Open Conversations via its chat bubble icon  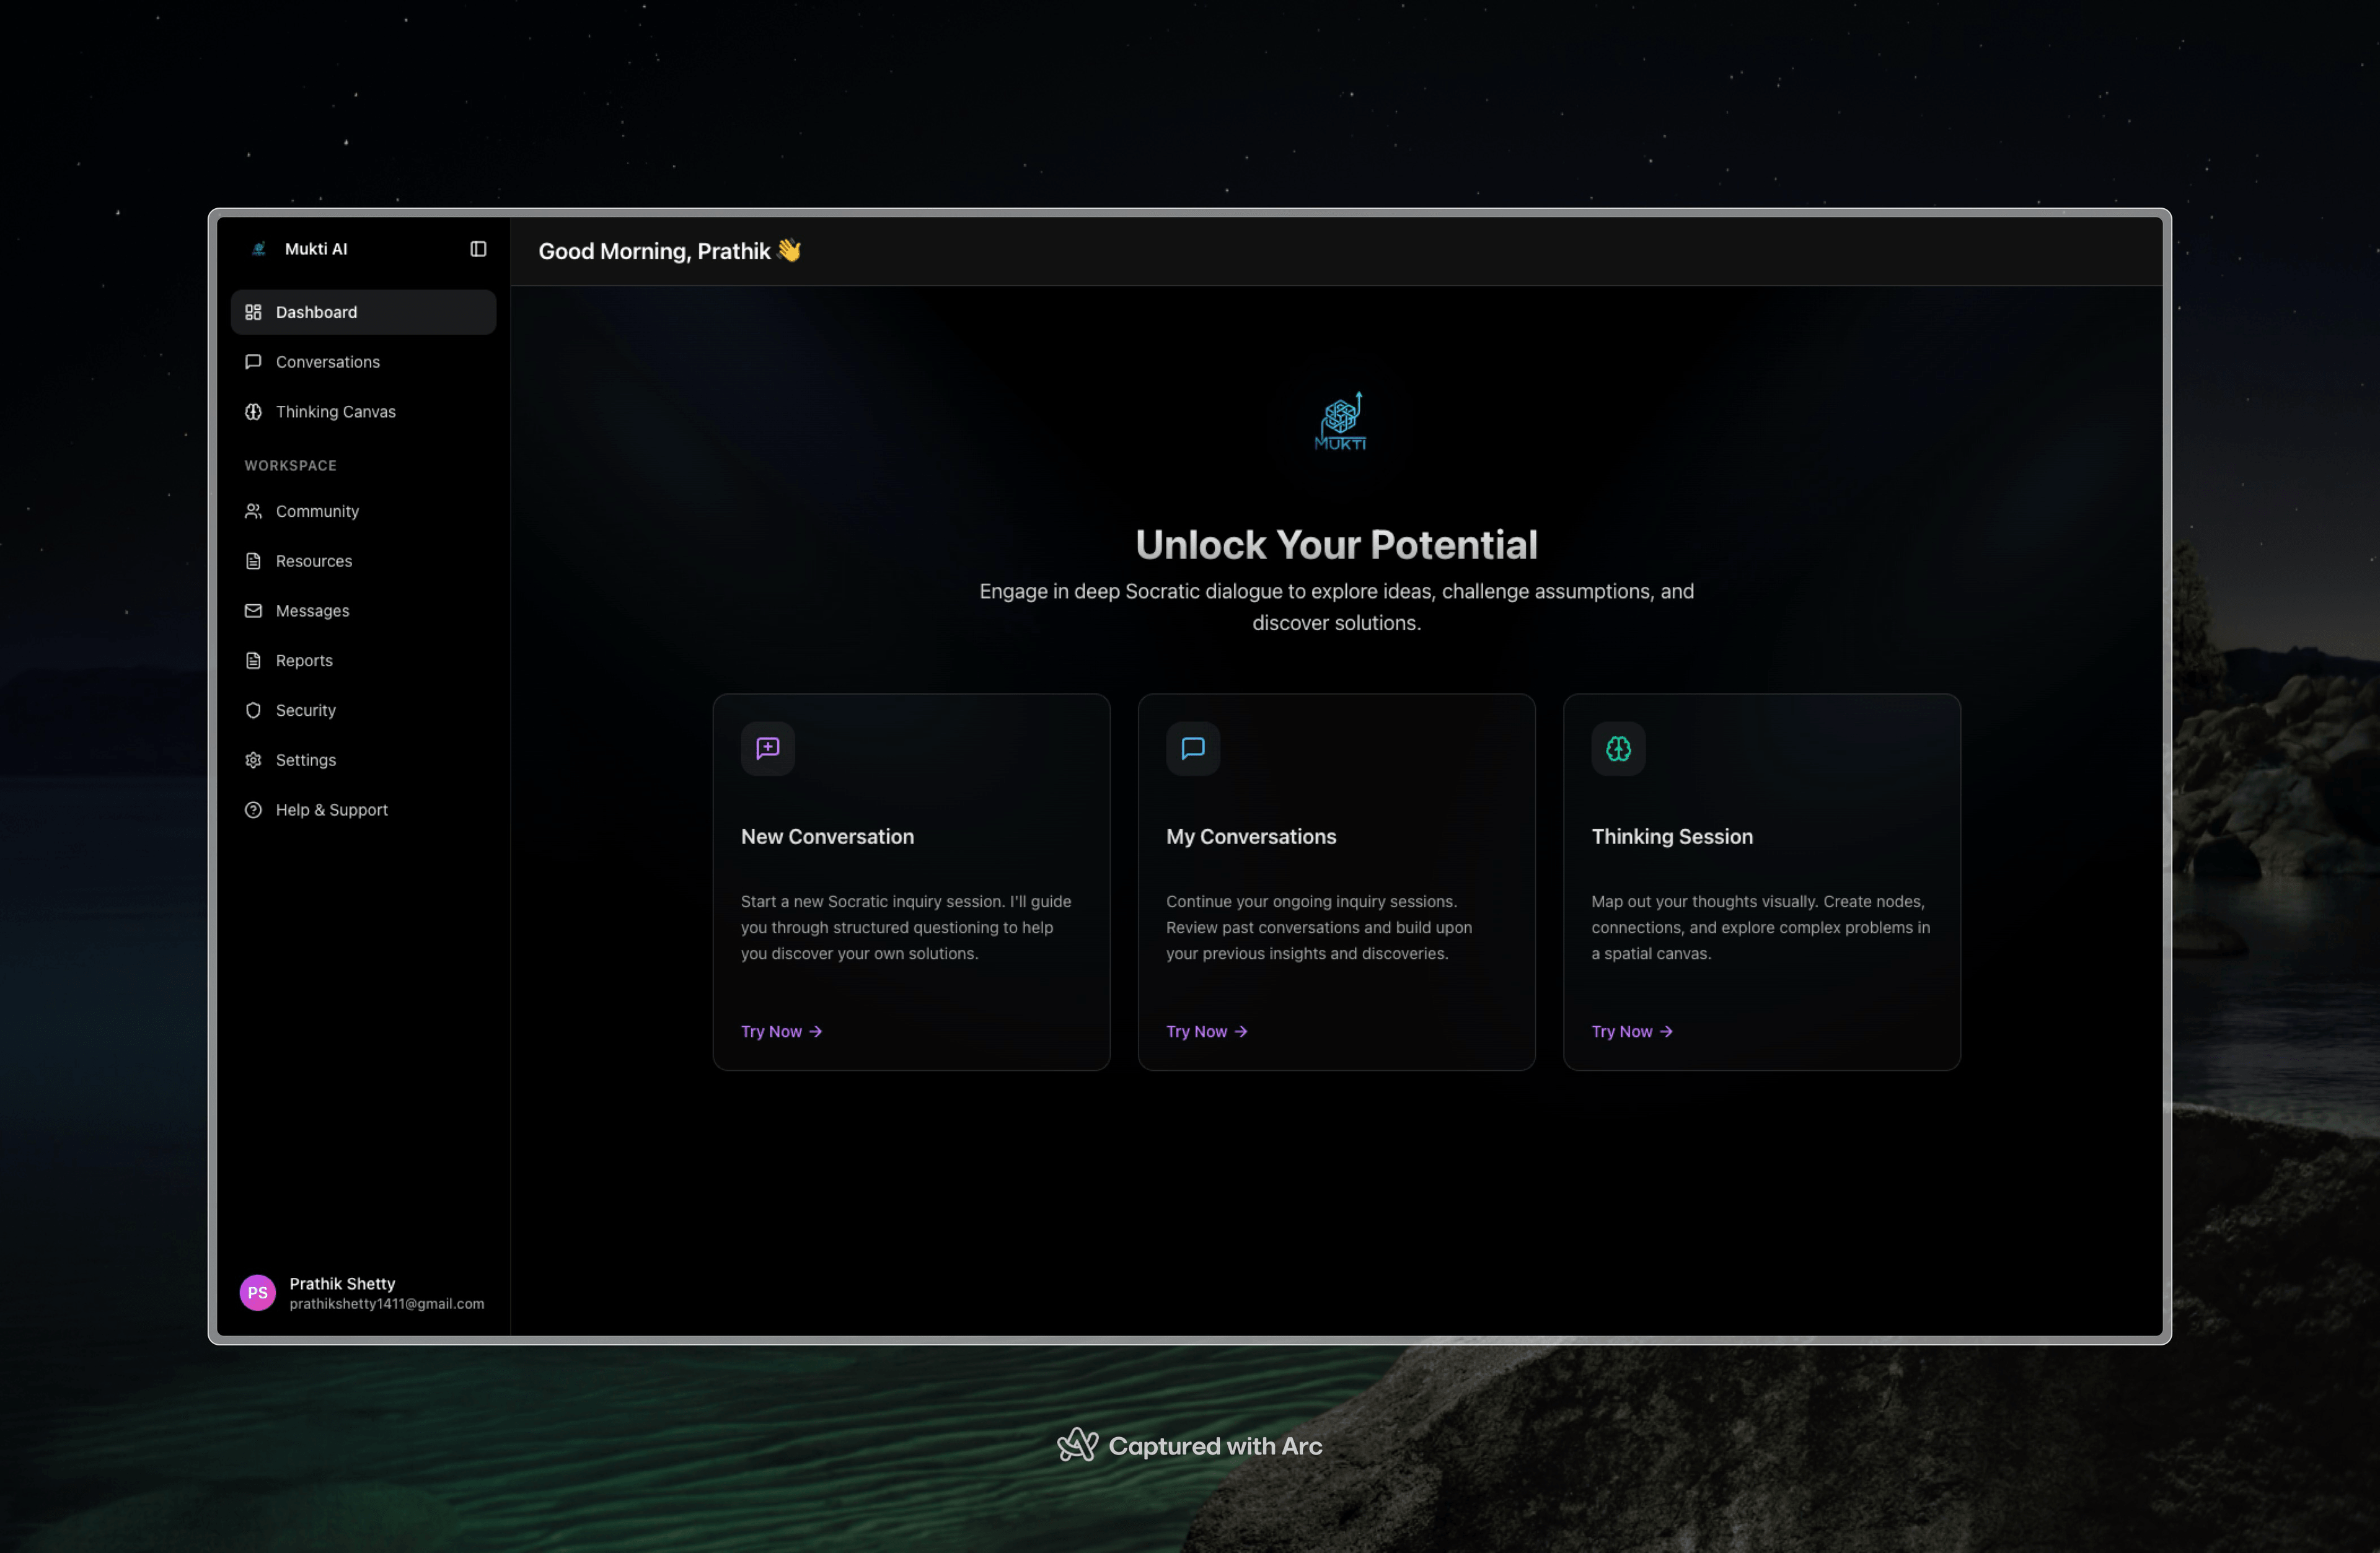[253, 362]
